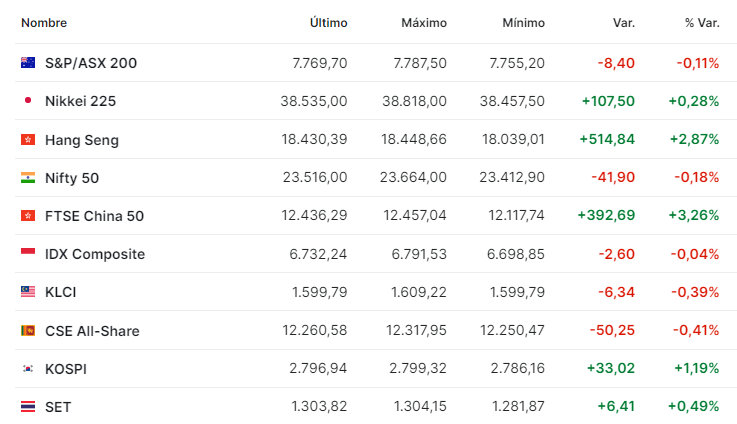737x424 pixels.
Task: Sort by the Último column header
Action: pyautogui.click(x=328, y=22)
